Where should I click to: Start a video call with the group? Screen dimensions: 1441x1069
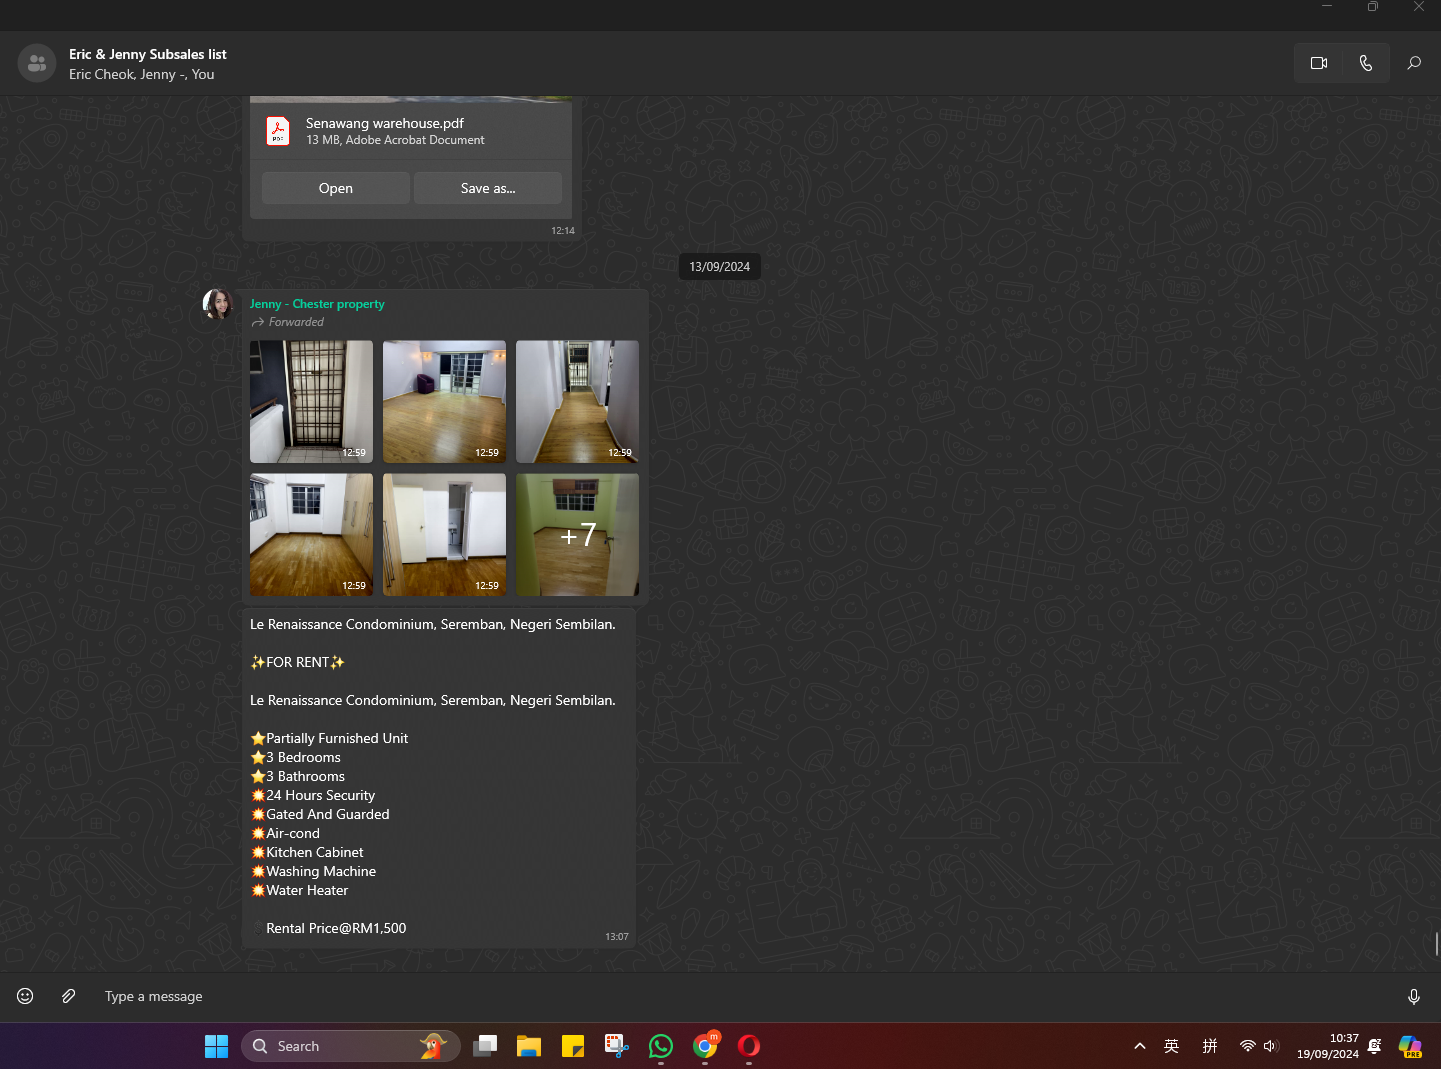pyautogui.click(x=1318, y=63)
